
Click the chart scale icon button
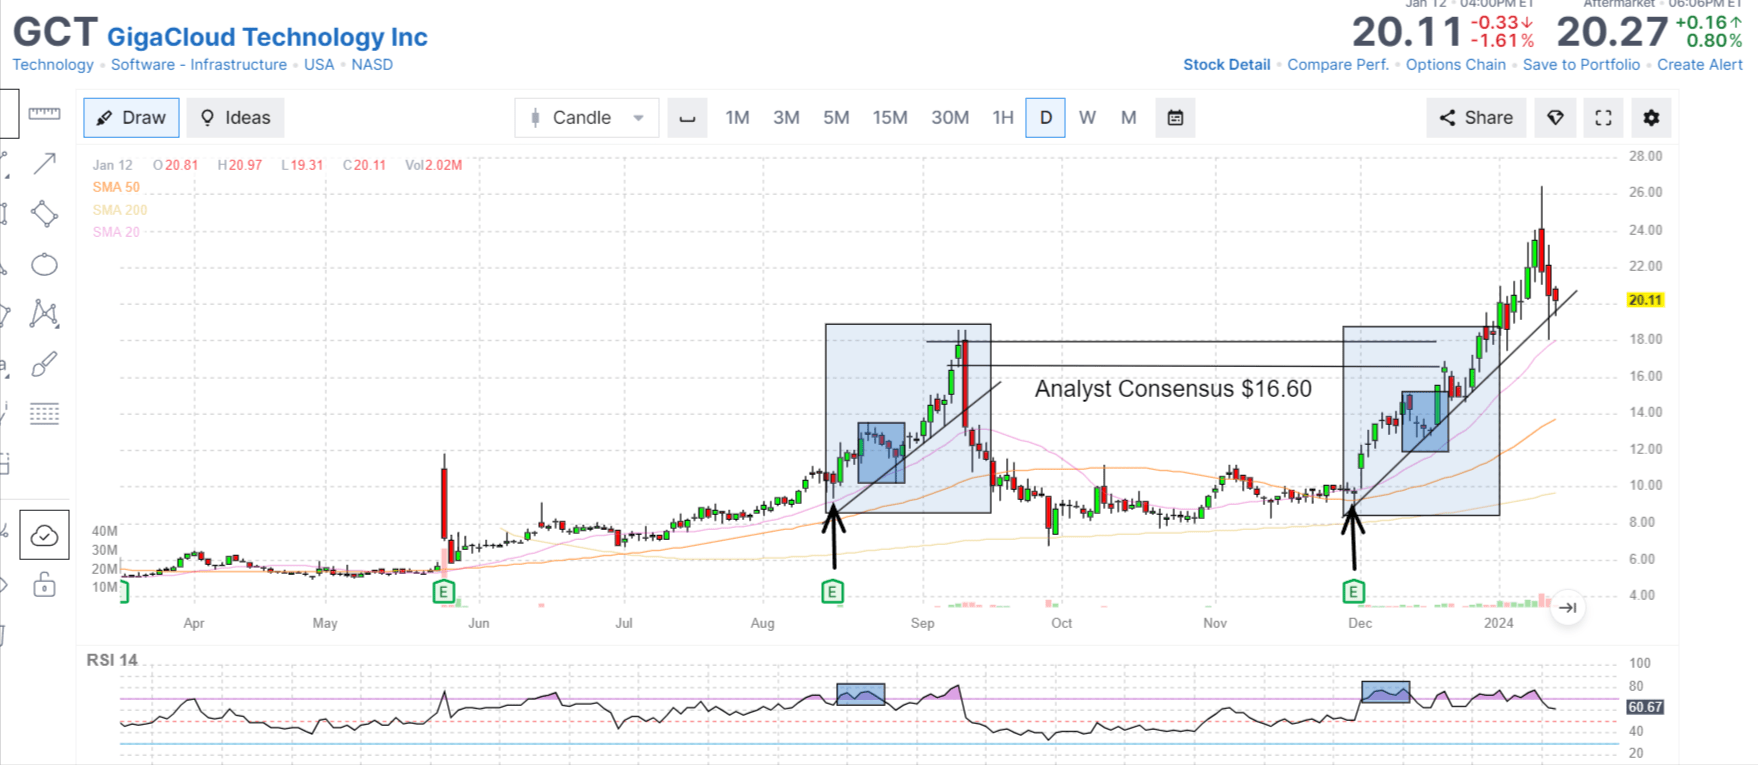[687, 118]
